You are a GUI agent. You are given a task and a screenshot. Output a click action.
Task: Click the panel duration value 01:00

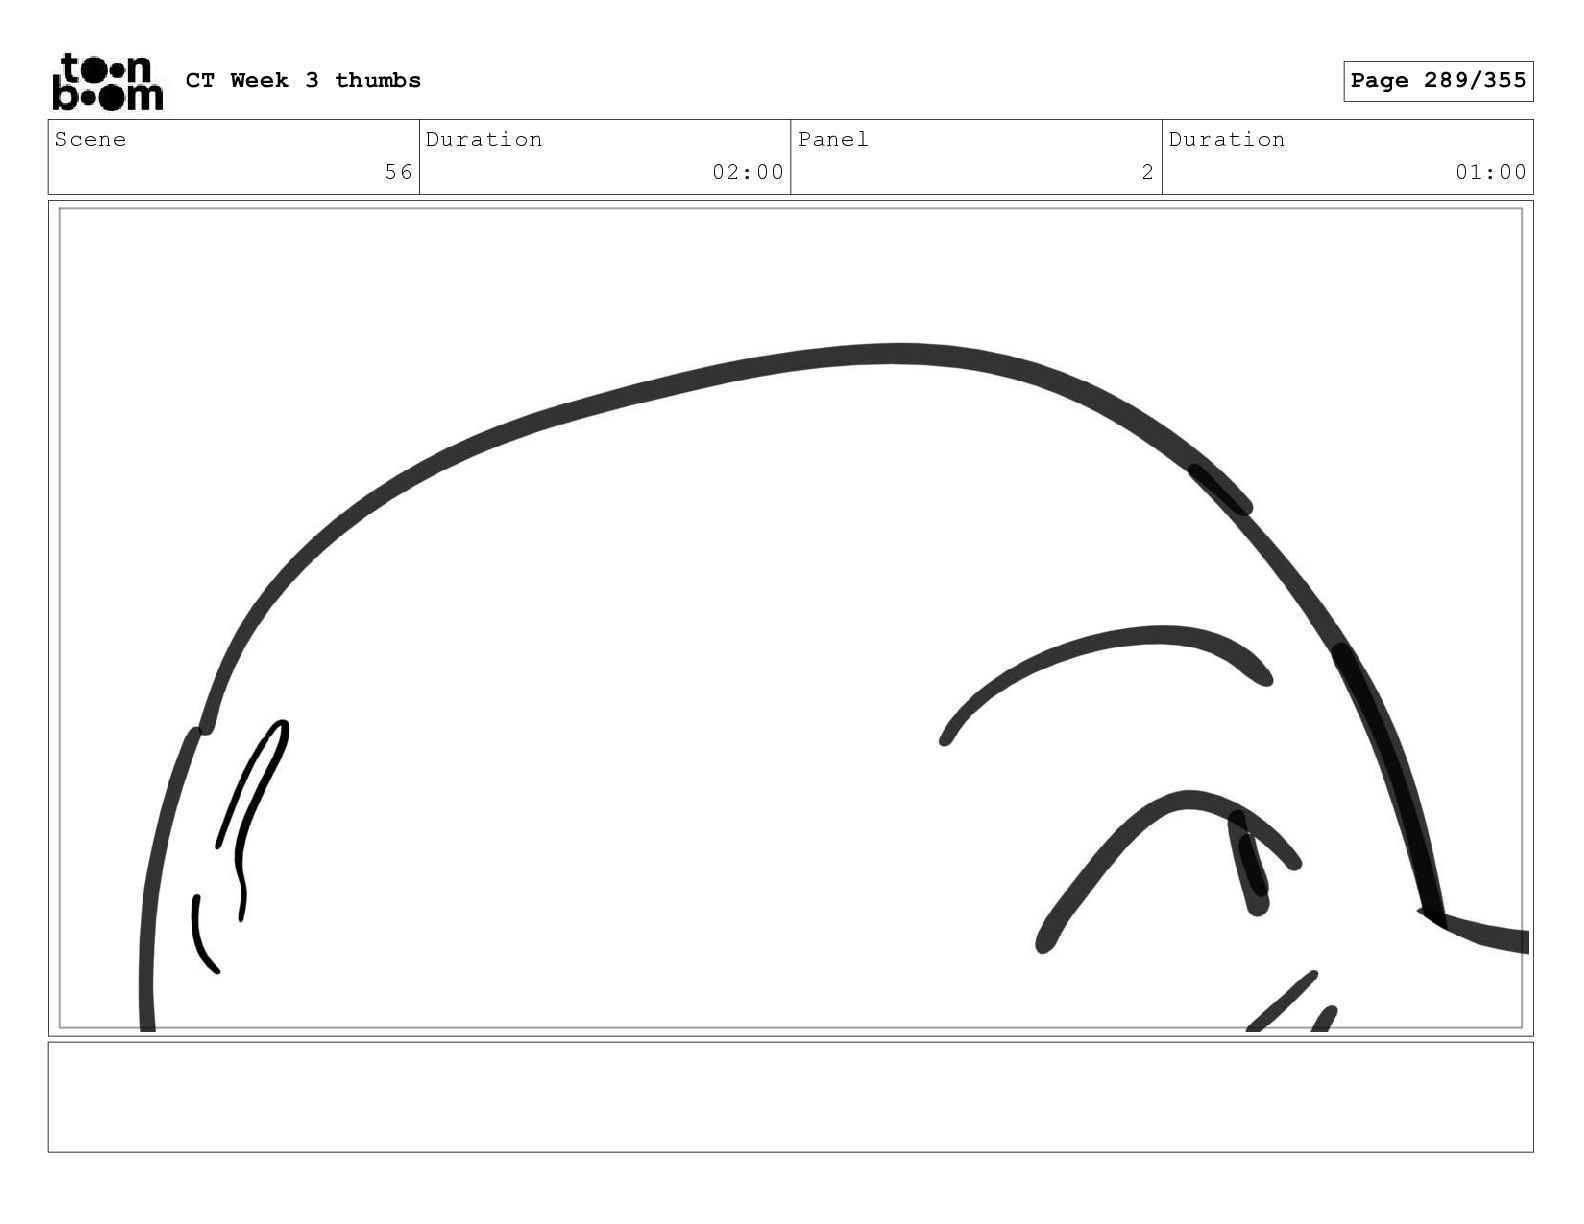tap(1491, 172)
